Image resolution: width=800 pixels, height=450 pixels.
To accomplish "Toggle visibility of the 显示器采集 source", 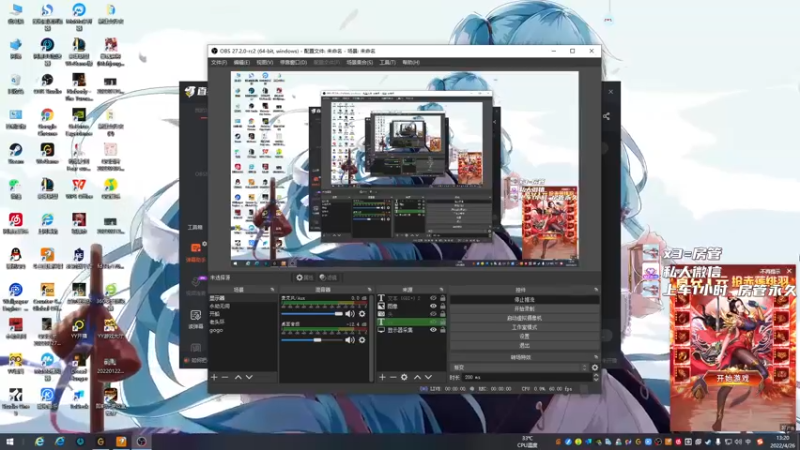I will tap(433, 330).
